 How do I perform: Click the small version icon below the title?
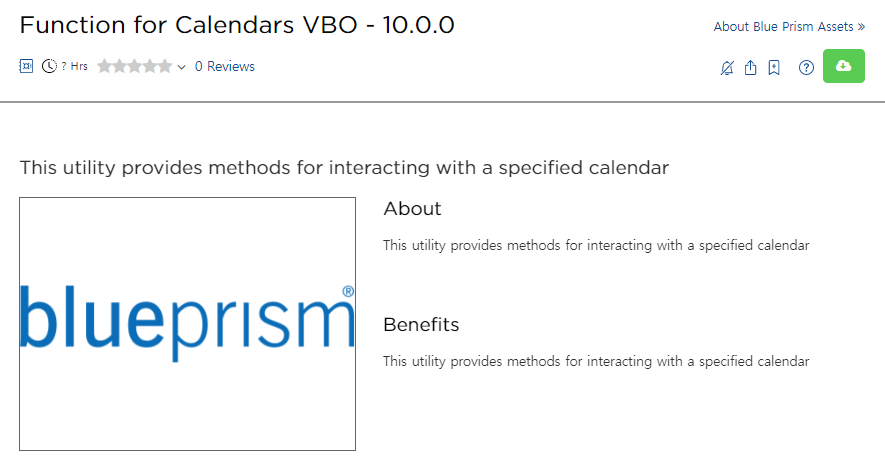27,66
